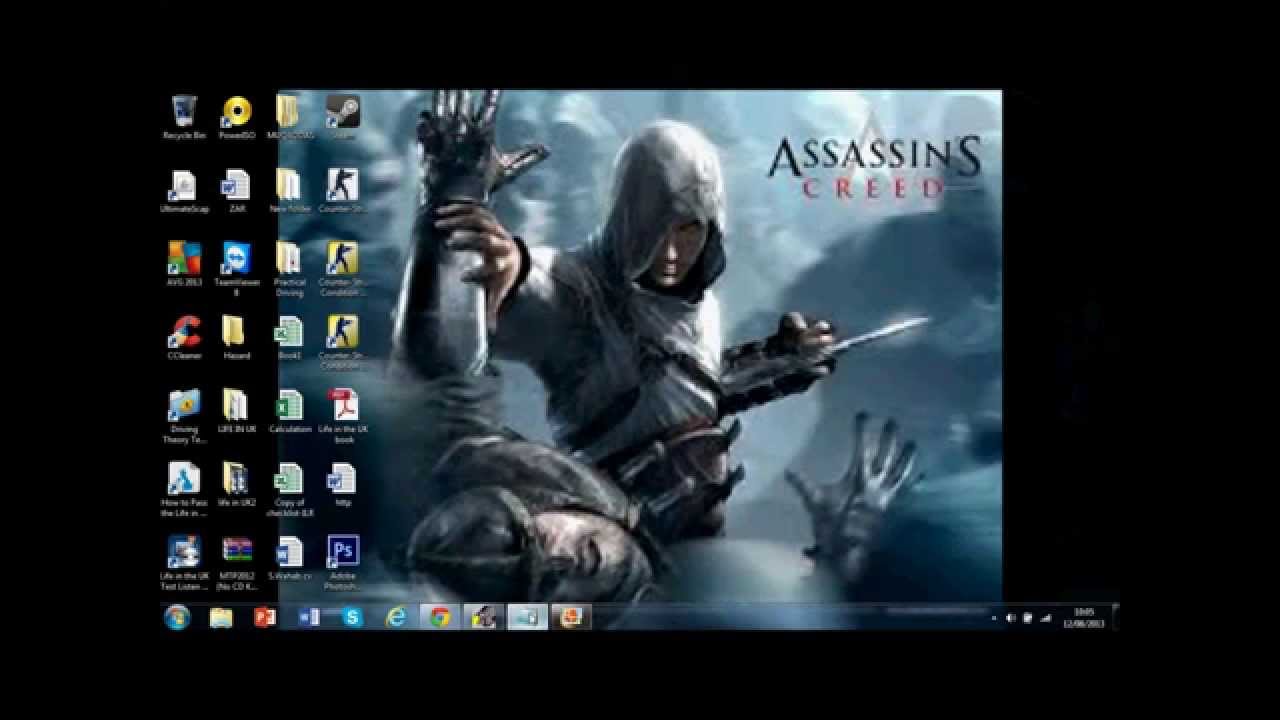The image size is (1280, 720).
Task: Click the Show desktop strip
Action: click(x=1115, y=617)
